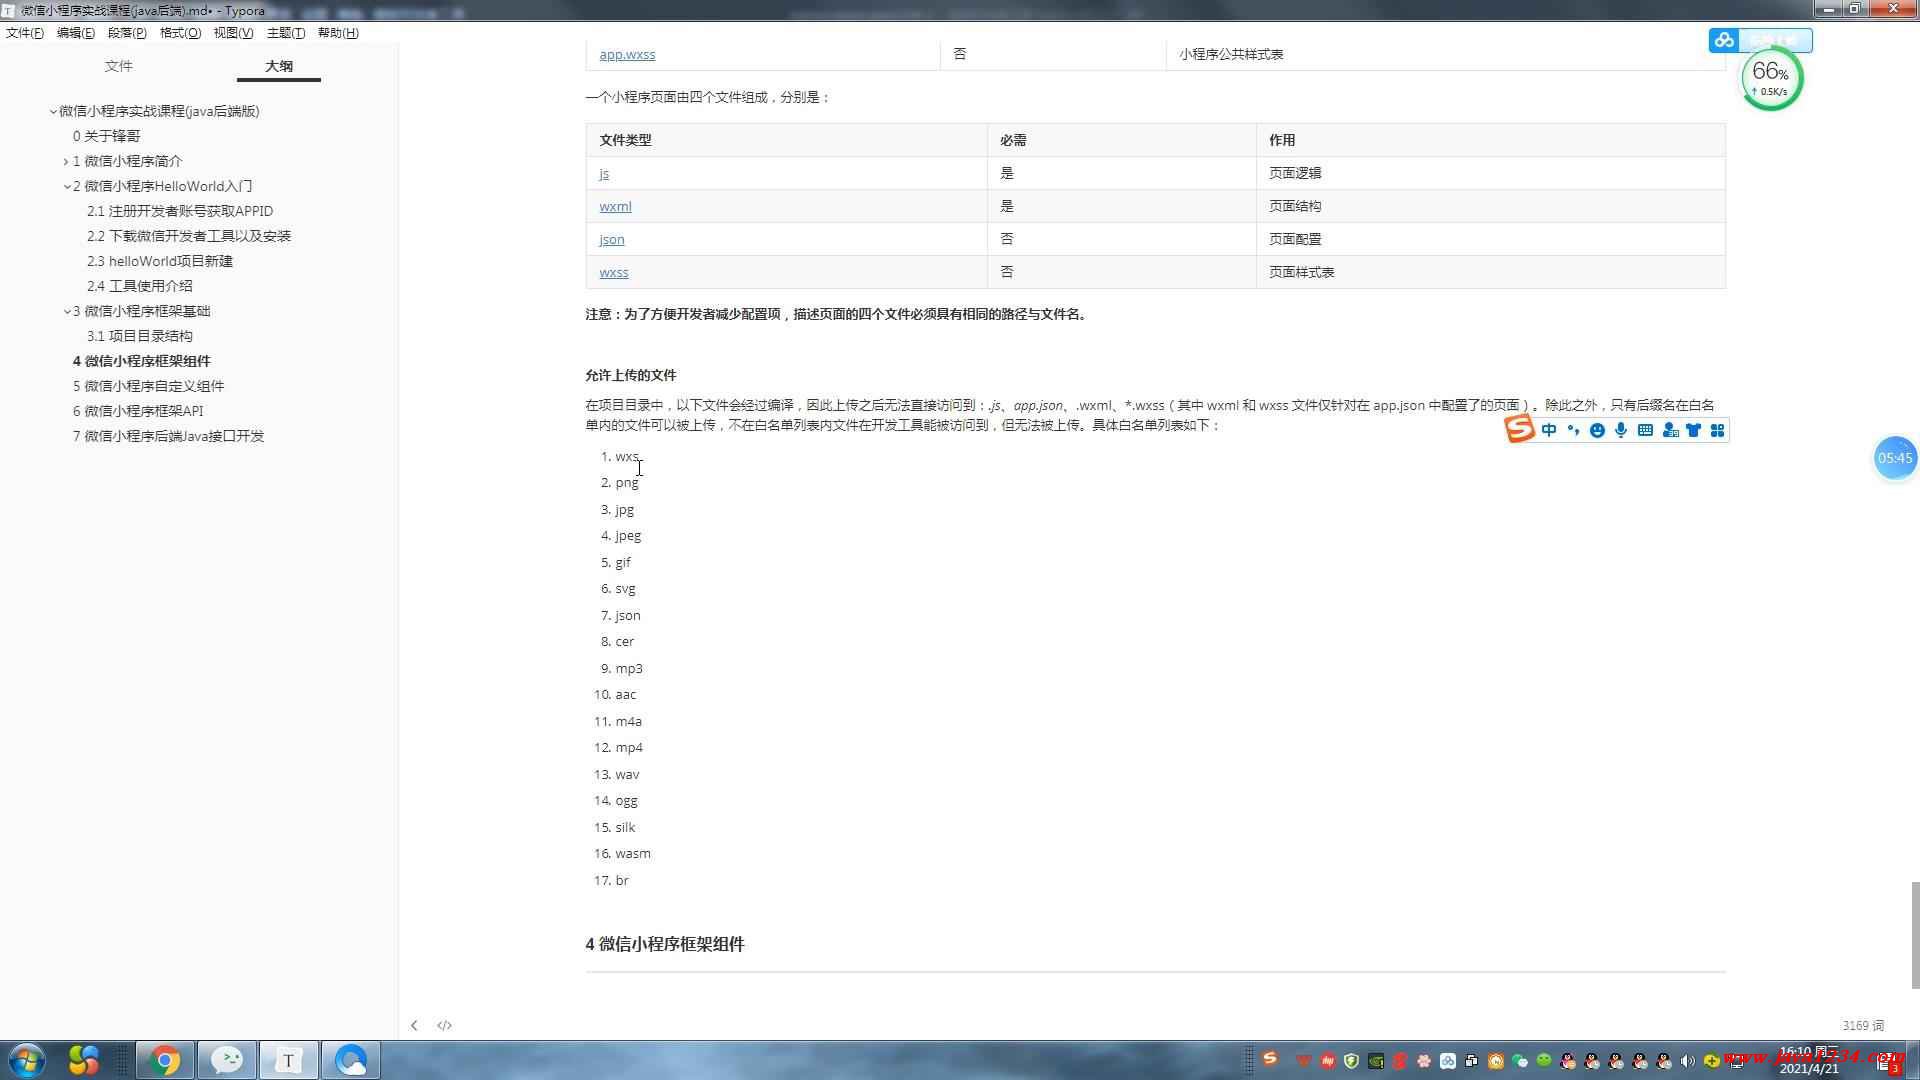Open the 格式(O) menu
Screen dimensions: 1920x1080
pyautogui.click(x=180, y=33)
